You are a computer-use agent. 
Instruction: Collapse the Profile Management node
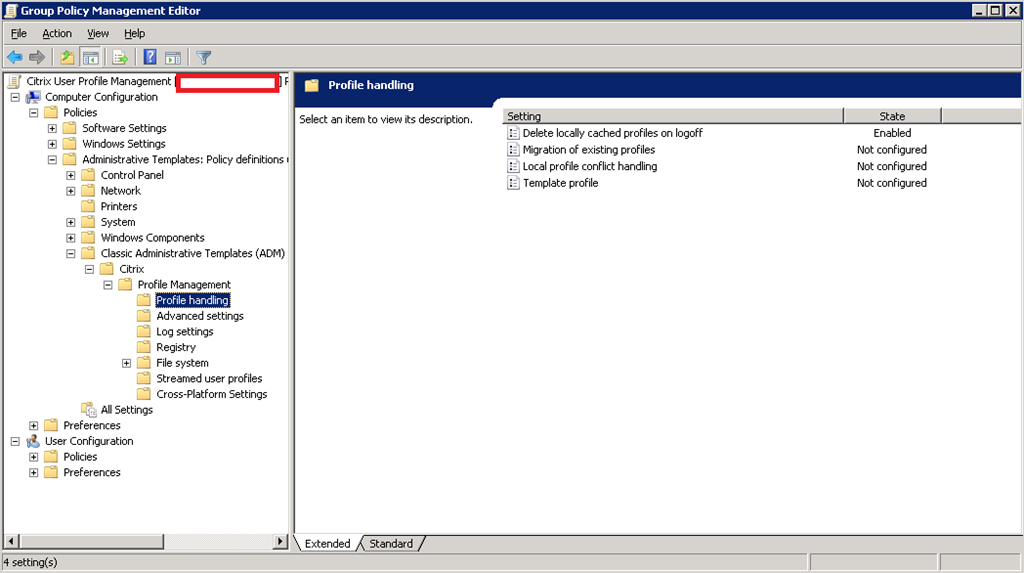click(x=108, y=285)
